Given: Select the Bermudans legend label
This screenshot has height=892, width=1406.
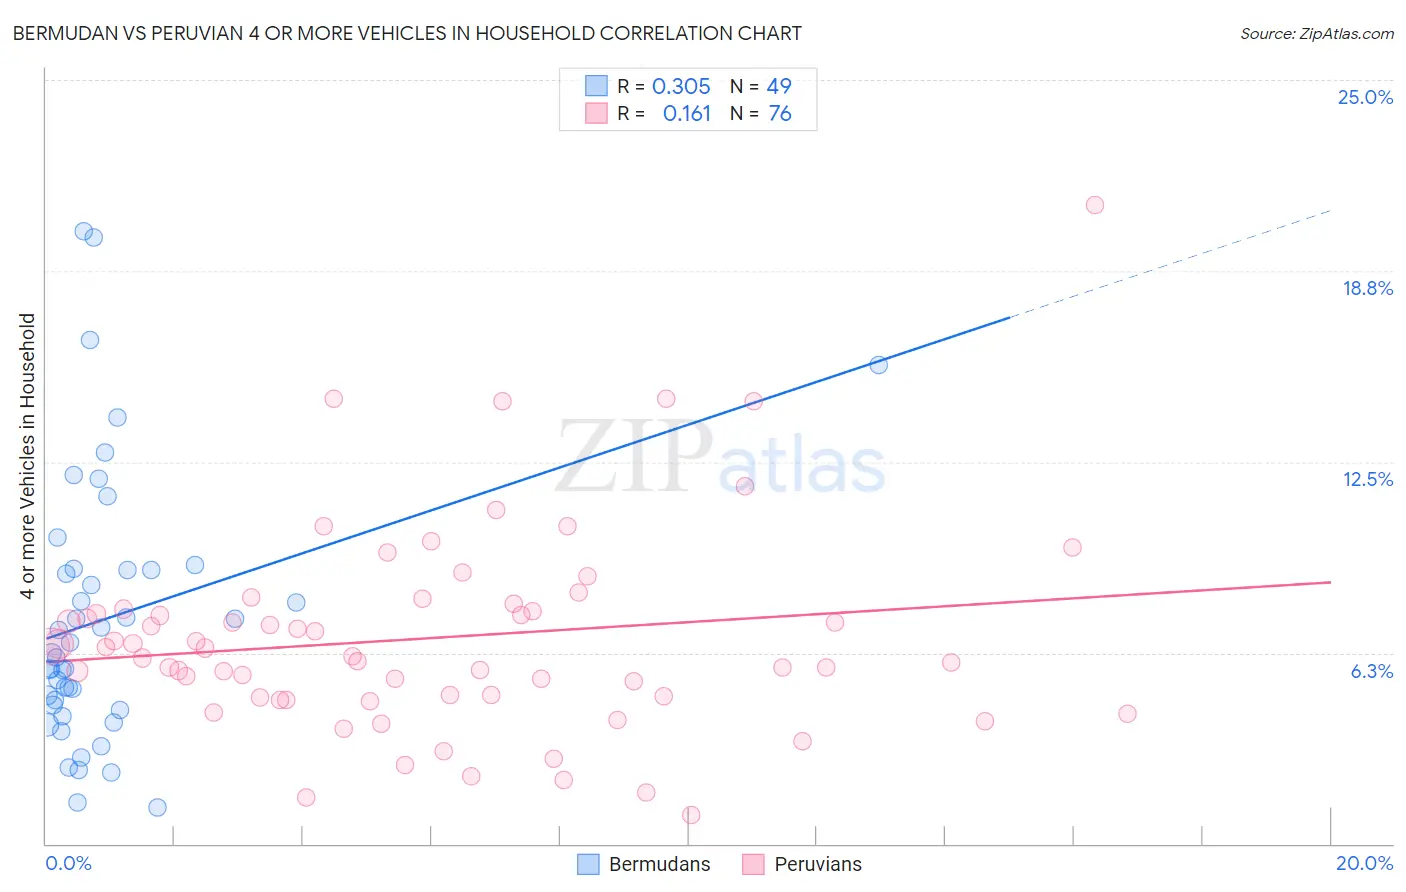Looking at the screenshot, I should coord(659,864).
